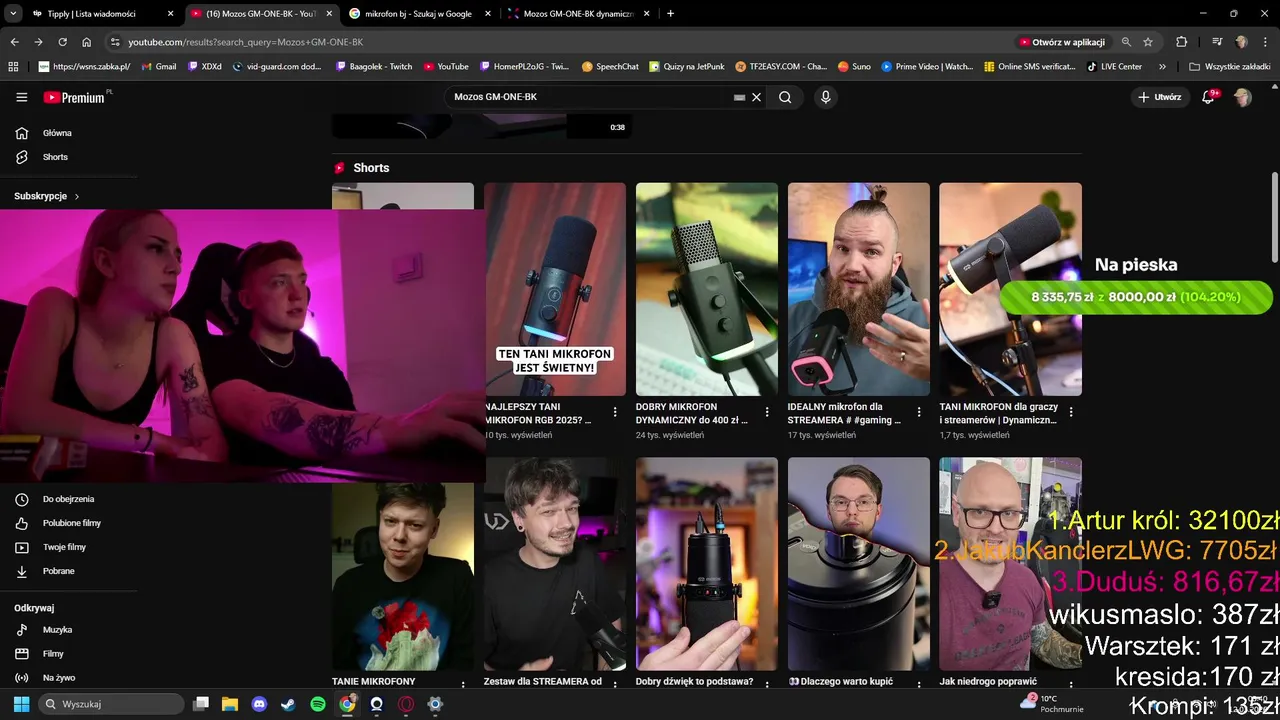Open 'LIVE Center' bookmark
The width and height of the screenshot is (1280, 720).
[x=1114, y=67]
